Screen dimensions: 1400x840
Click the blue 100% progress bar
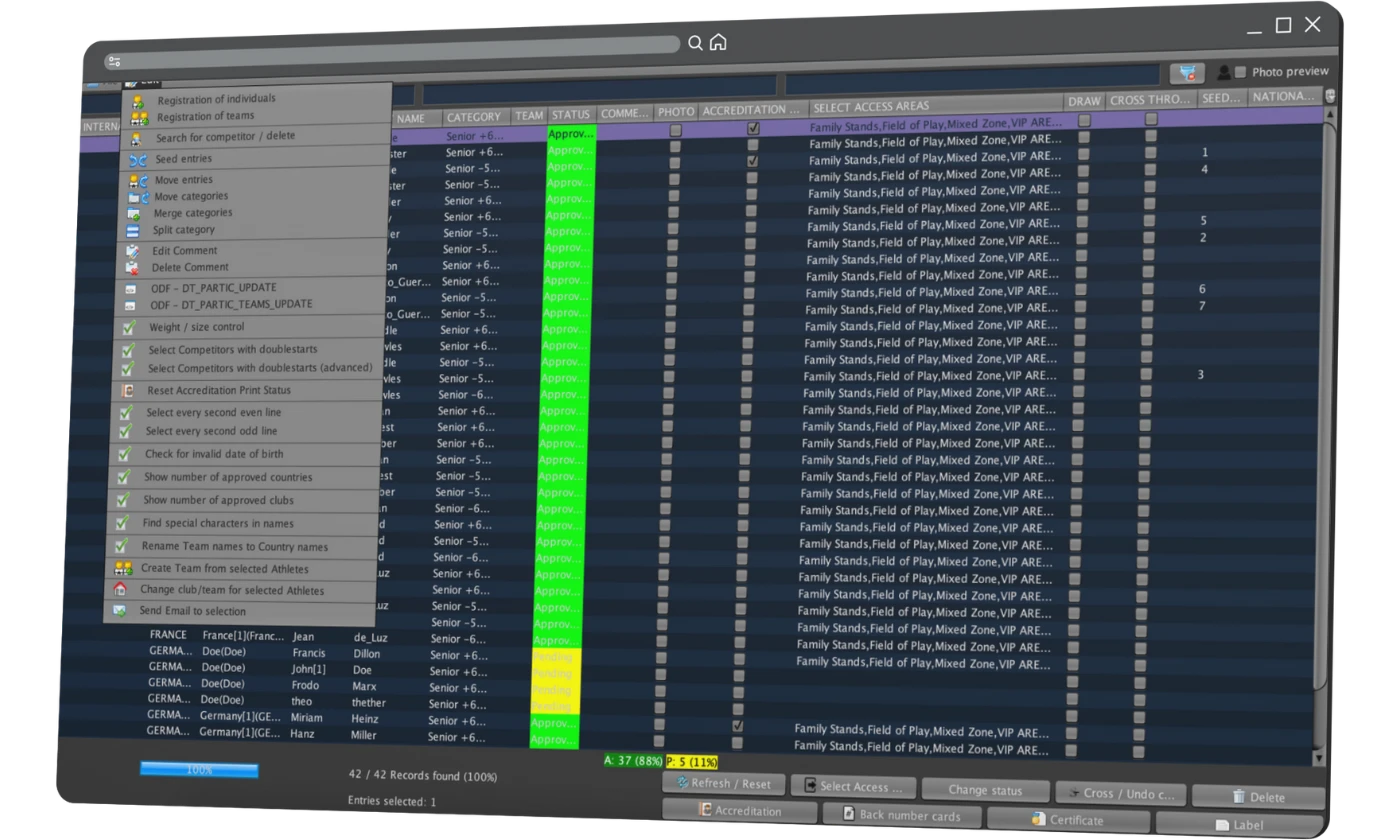pos(199,770)
